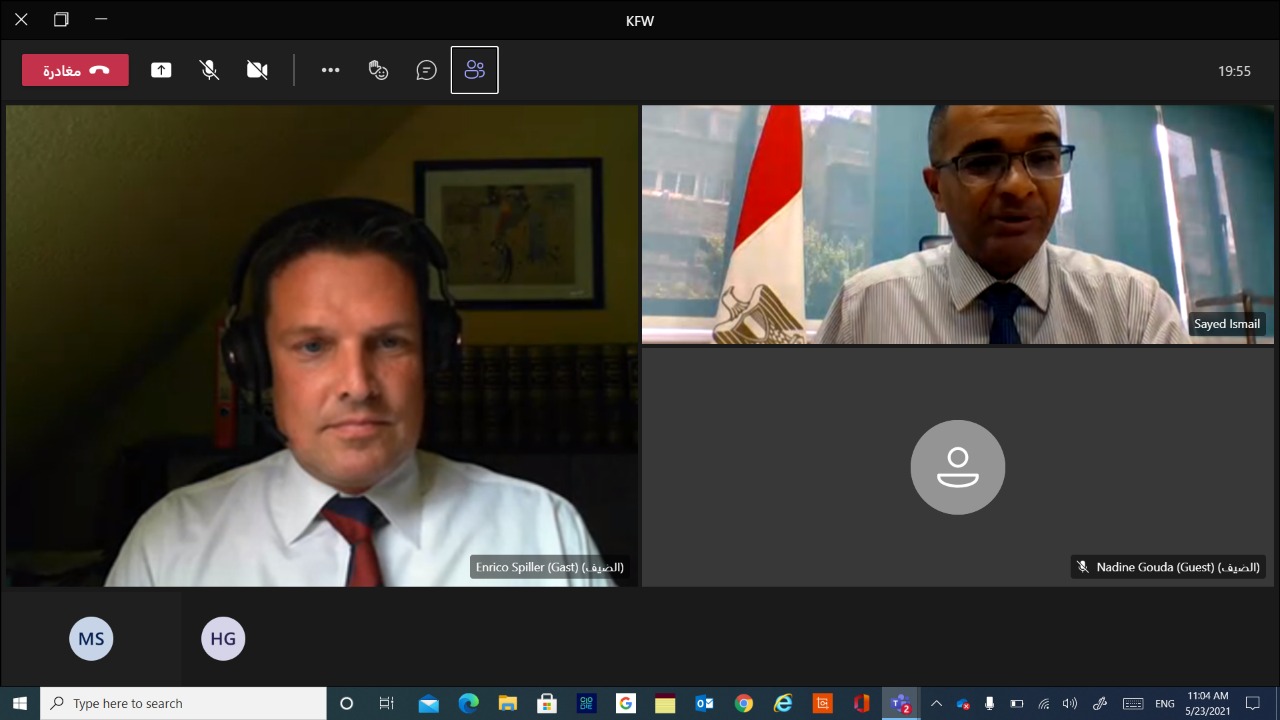Open Outlook from the taskbar
1280x720 pixels.
(x=704, y=704)
